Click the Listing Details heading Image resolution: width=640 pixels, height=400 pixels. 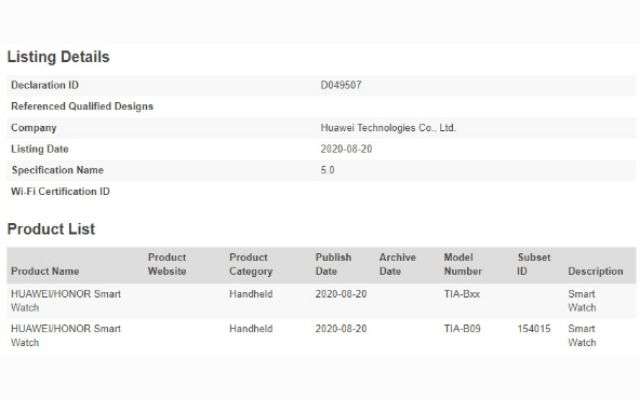pyautogui.click(x=58, y=57)
